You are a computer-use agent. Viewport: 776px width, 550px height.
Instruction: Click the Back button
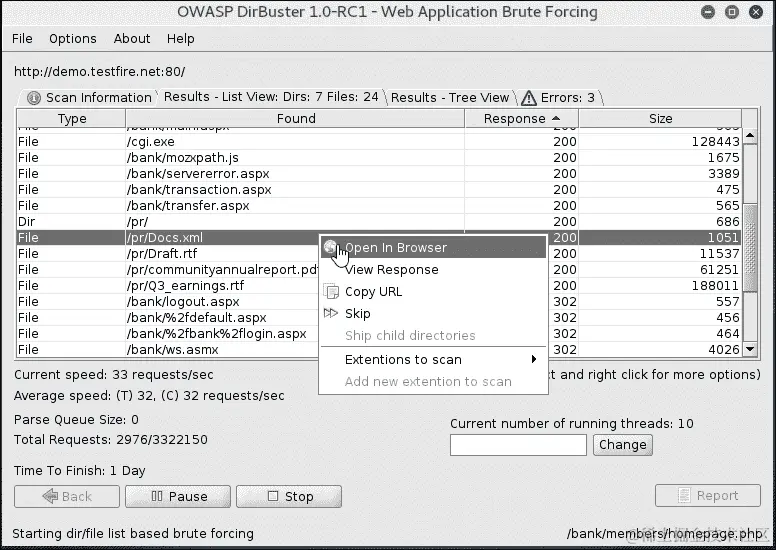click(x=67, y=496)
